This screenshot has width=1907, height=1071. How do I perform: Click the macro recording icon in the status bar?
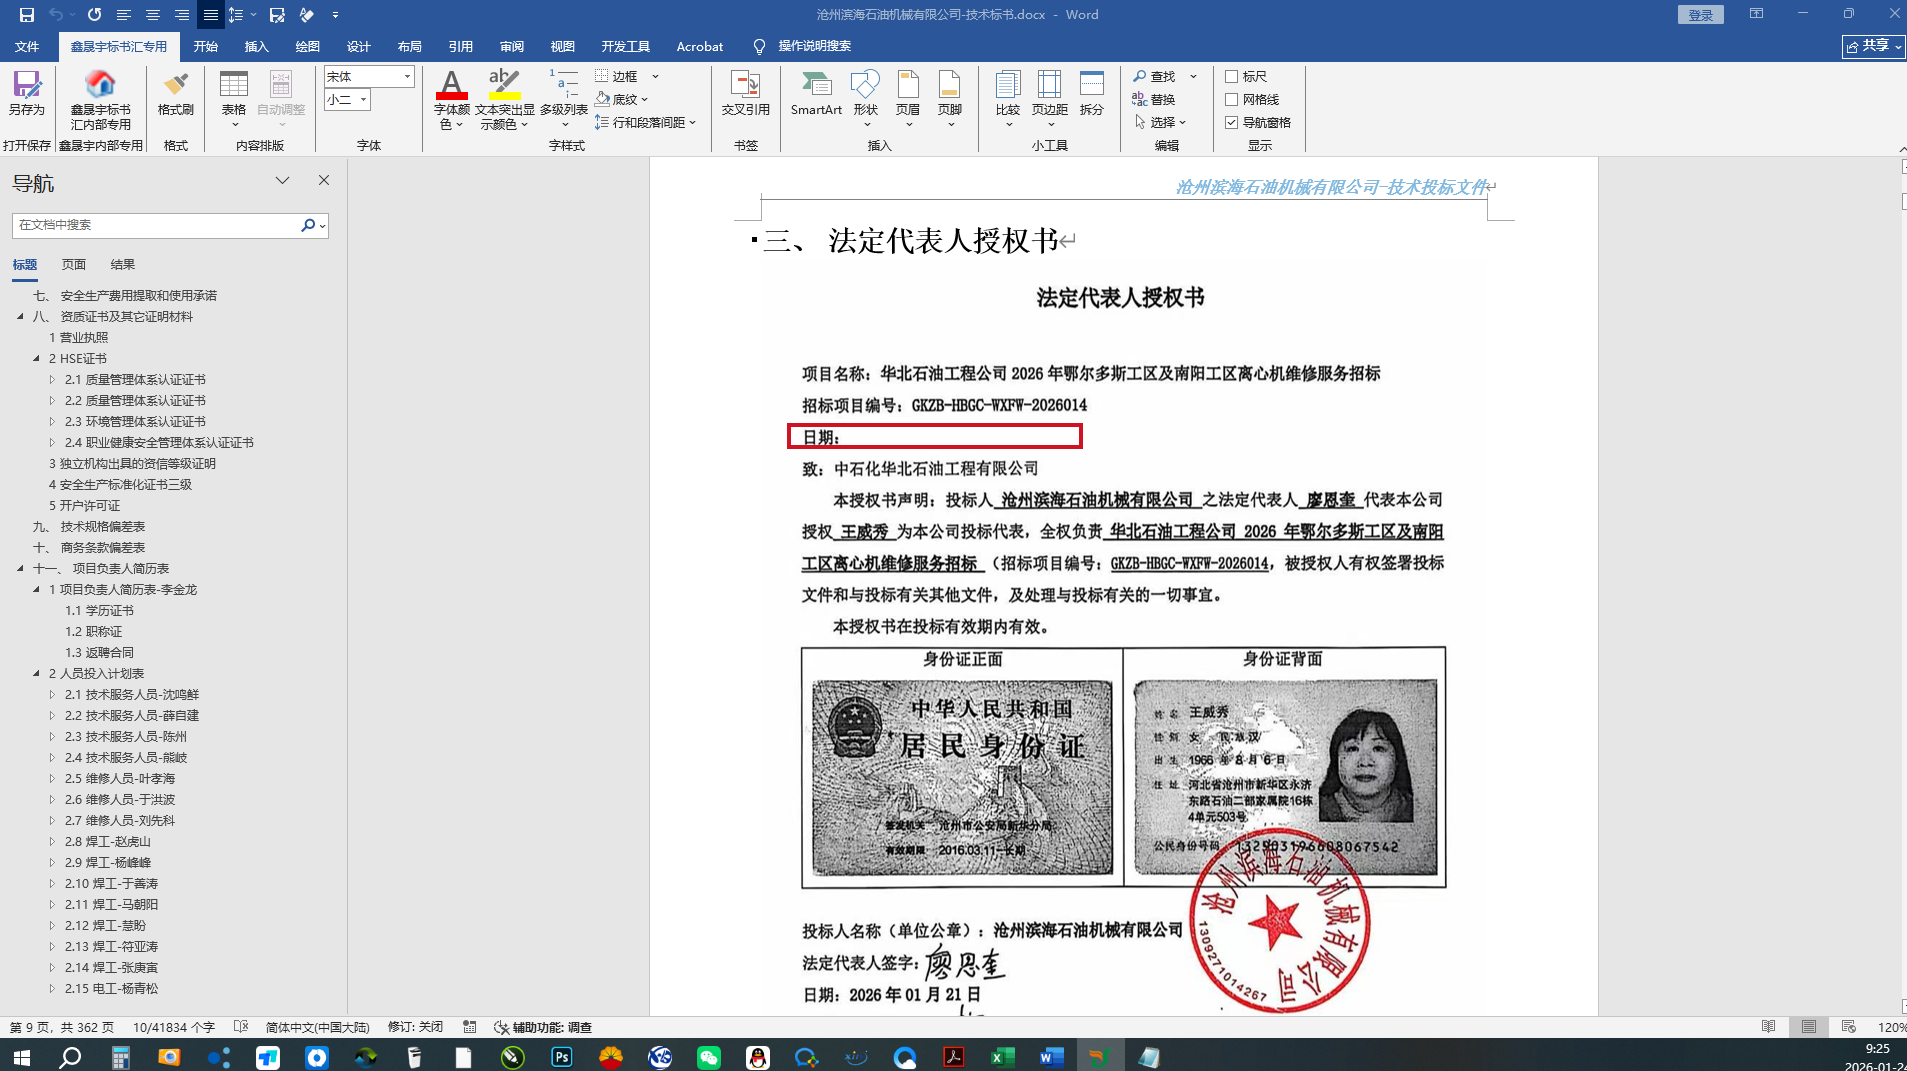(469, 1027)
